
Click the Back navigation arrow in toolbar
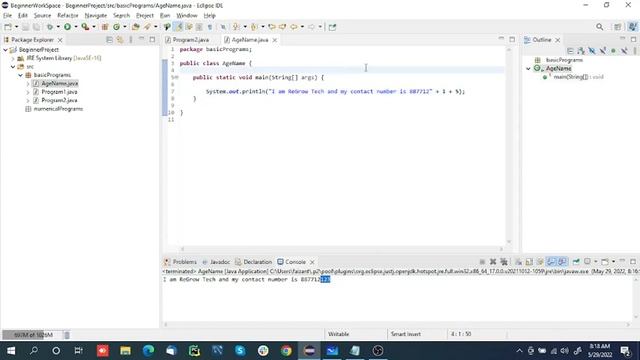pyautogui.click(x=294, y=27)
